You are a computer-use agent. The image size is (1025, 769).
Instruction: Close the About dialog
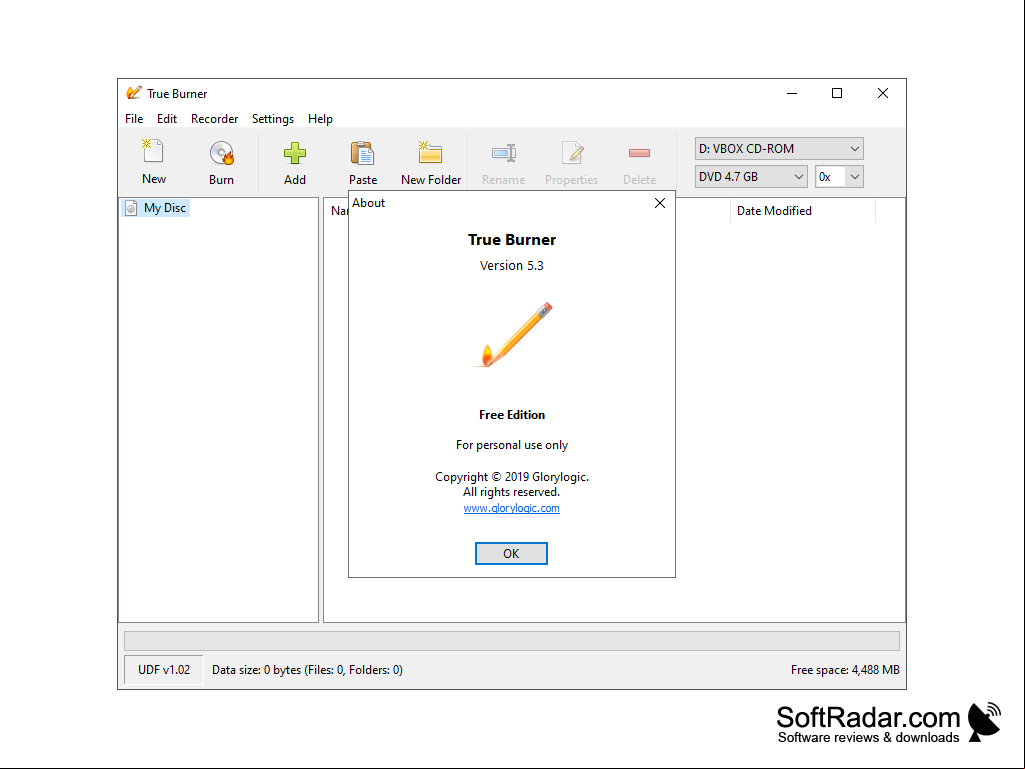(x=660, y=203)
